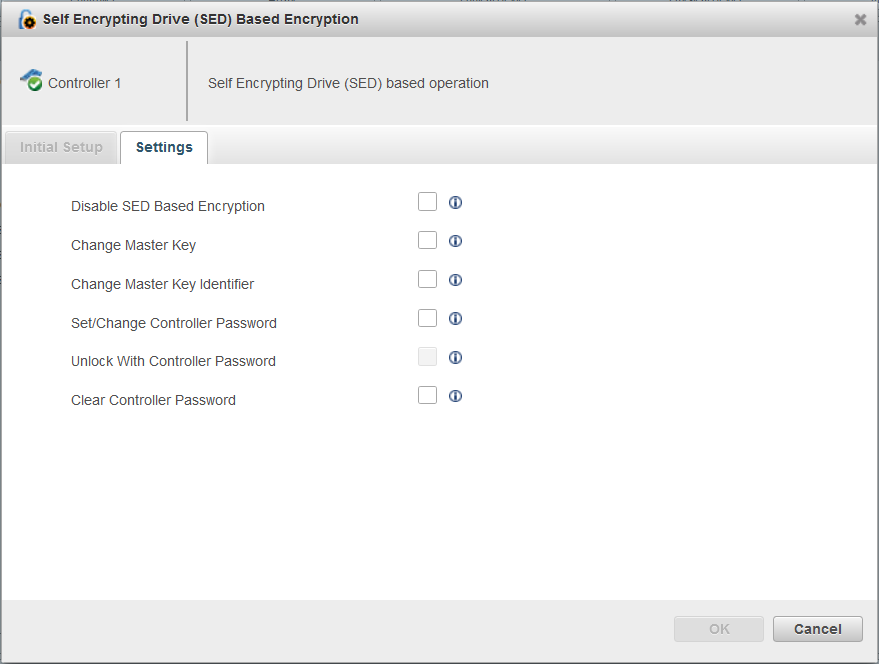View info for Disable SED Based Encryption
The image size is (879, 664).
click(455, 202)
